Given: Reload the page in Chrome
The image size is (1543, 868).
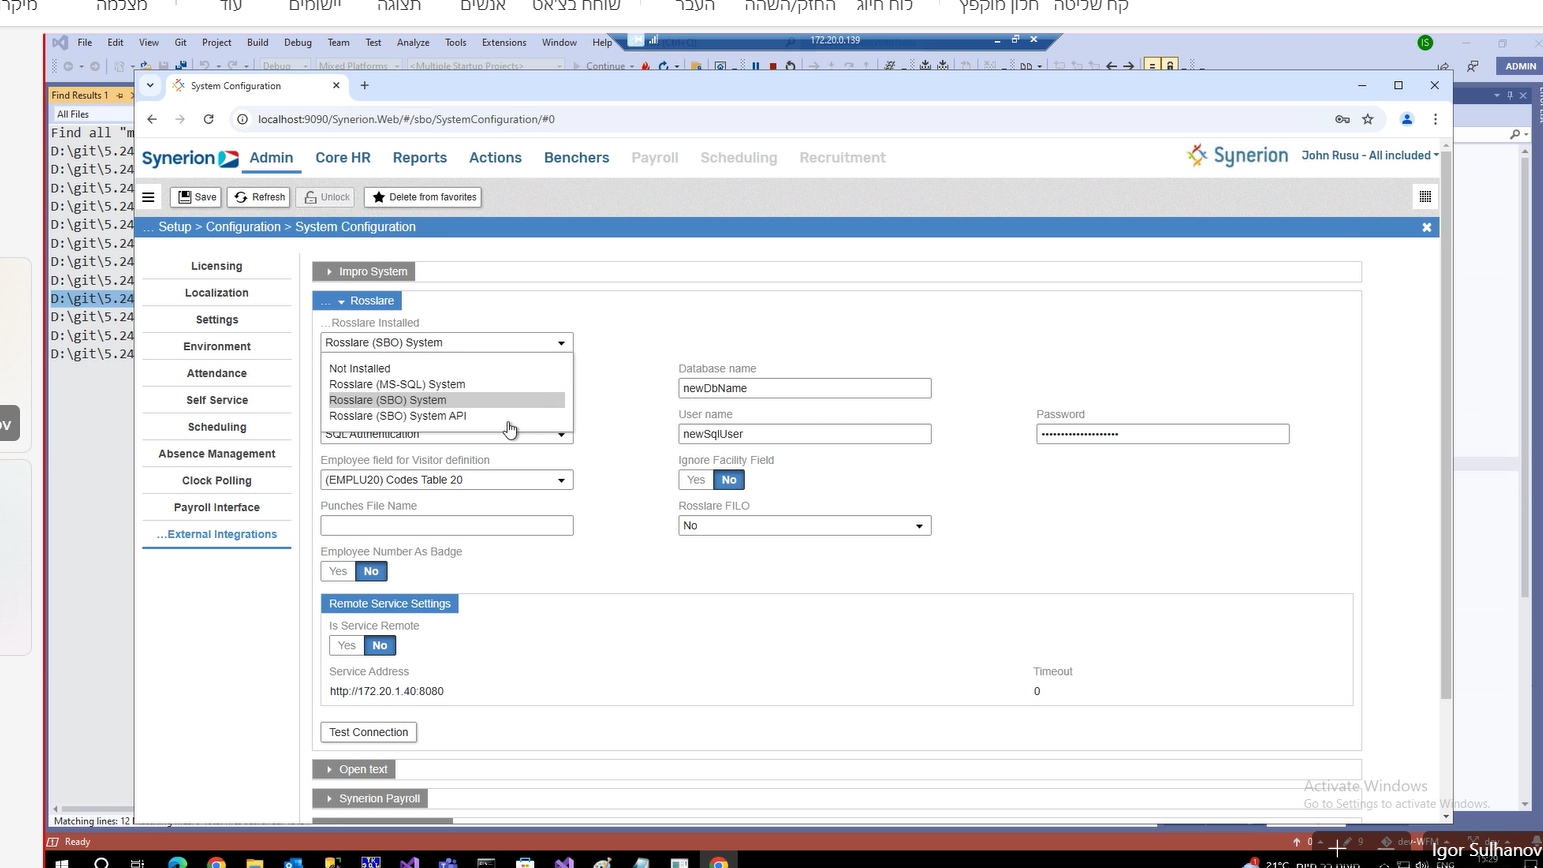Looking at the screenshot, I should (208, 119).
